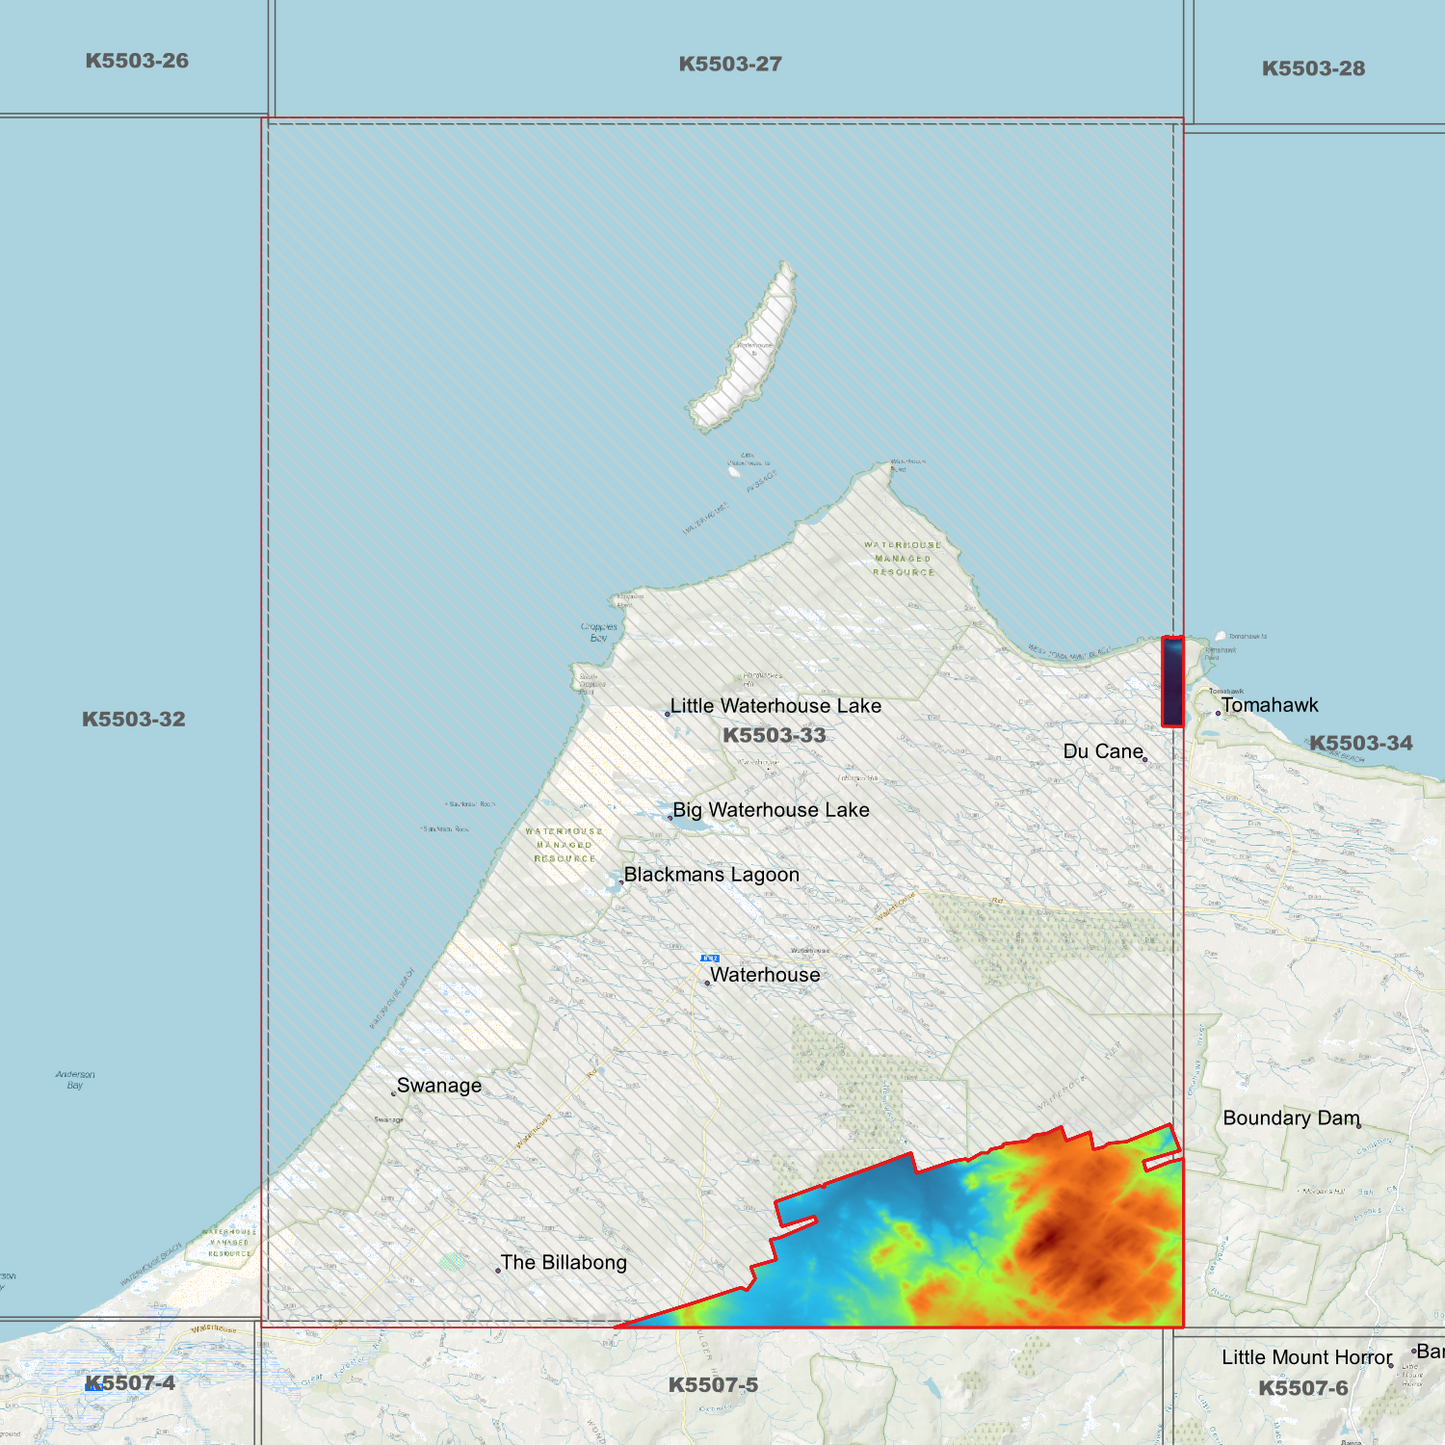The width and height of the screenshot is (1445, 1445).
Task: Select the Swanage place label
Action: click(439, 1086)
